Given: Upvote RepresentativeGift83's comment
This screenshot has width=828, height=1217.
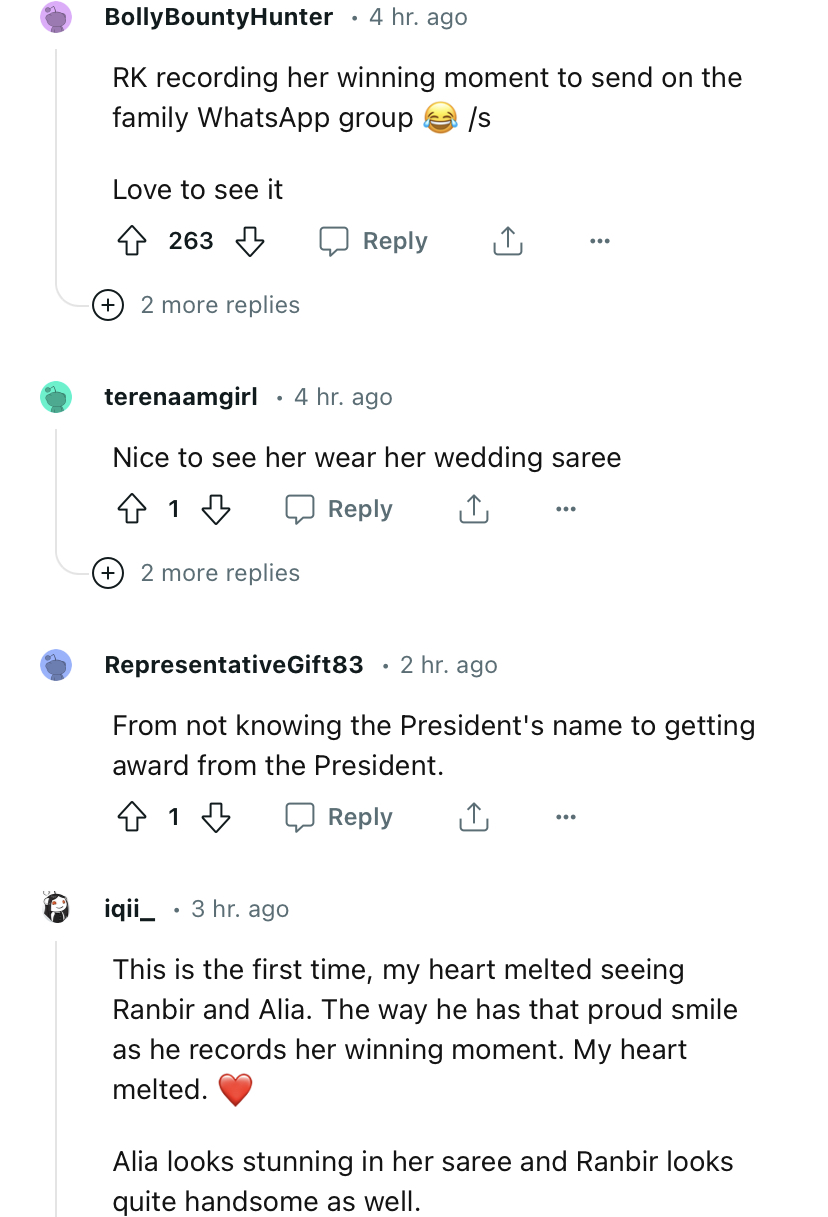Looking at the screenshot, I should [133, 817].
